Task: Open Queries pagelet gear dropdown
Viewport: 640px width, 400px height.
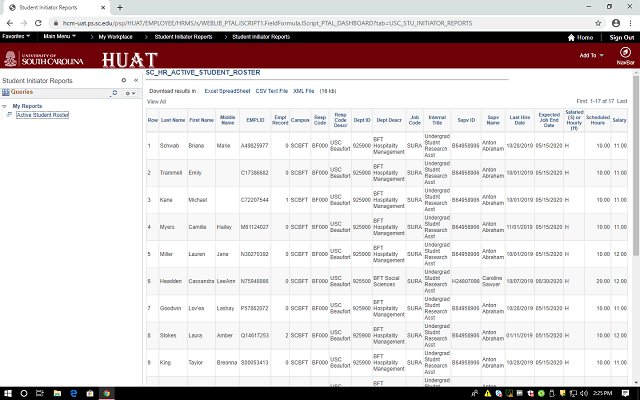Action: (130, 93)
